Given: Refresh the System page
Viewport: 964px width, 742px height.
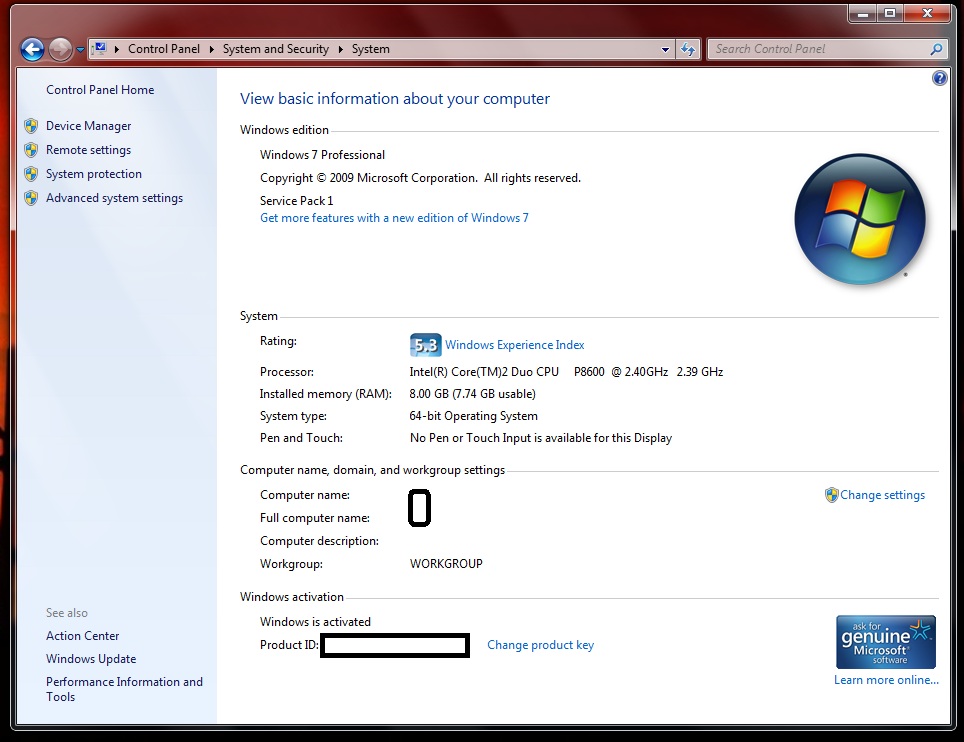Looking at the screenshot, I should coord(688,49).
